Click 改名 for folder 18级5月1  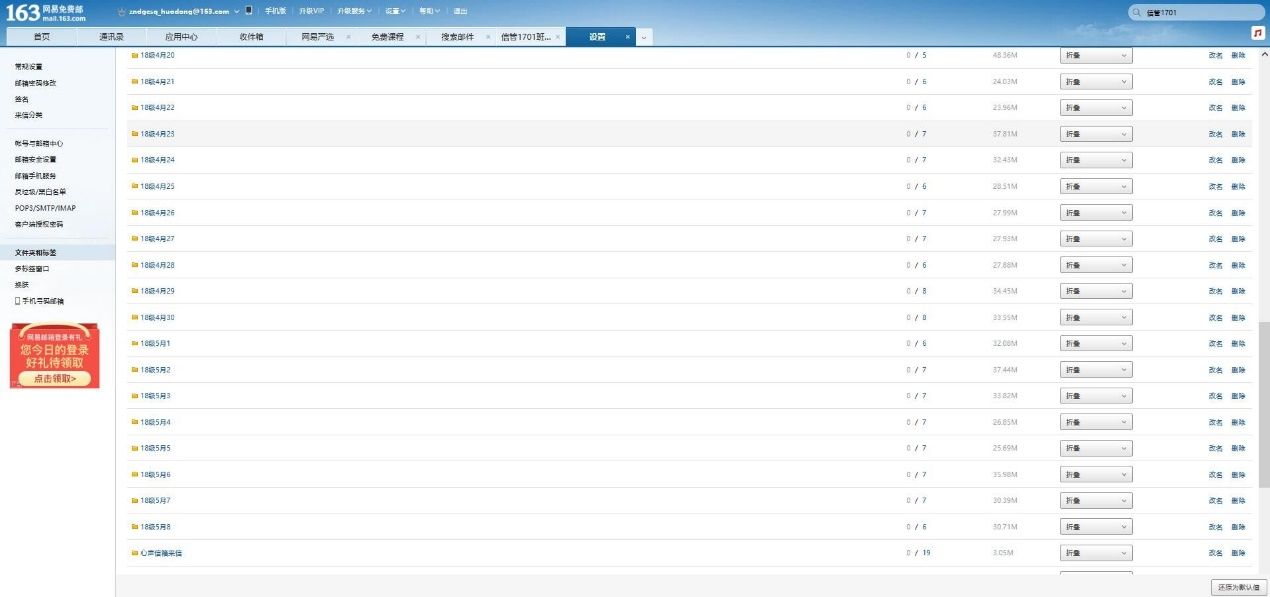pyautogui.click(x=1215, y=344)
